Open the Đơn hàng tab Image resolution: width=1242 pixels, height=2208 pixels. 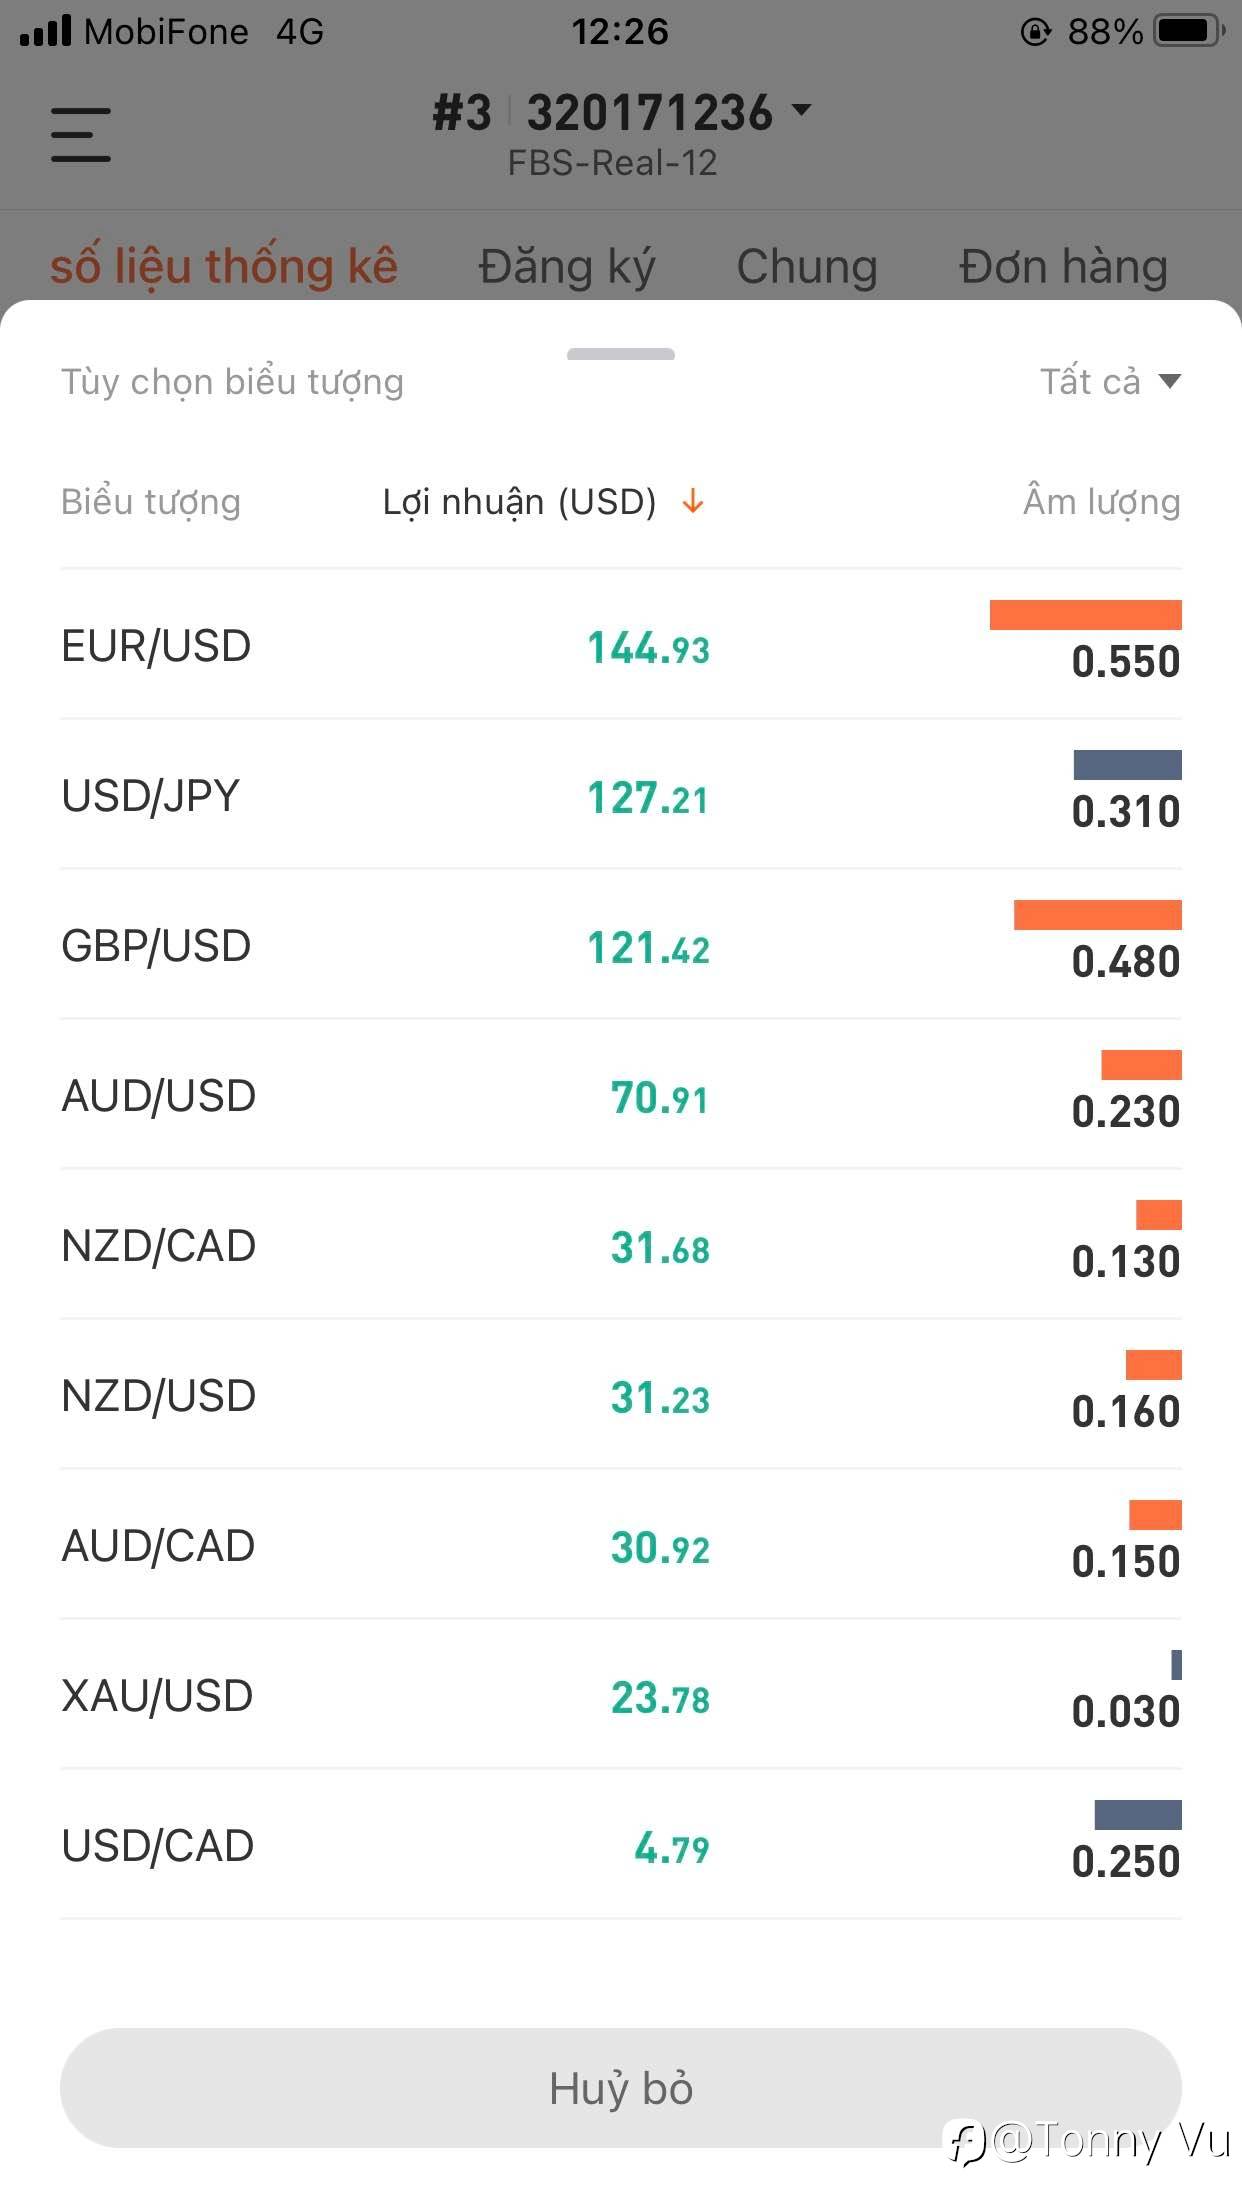click(1063, 267)
